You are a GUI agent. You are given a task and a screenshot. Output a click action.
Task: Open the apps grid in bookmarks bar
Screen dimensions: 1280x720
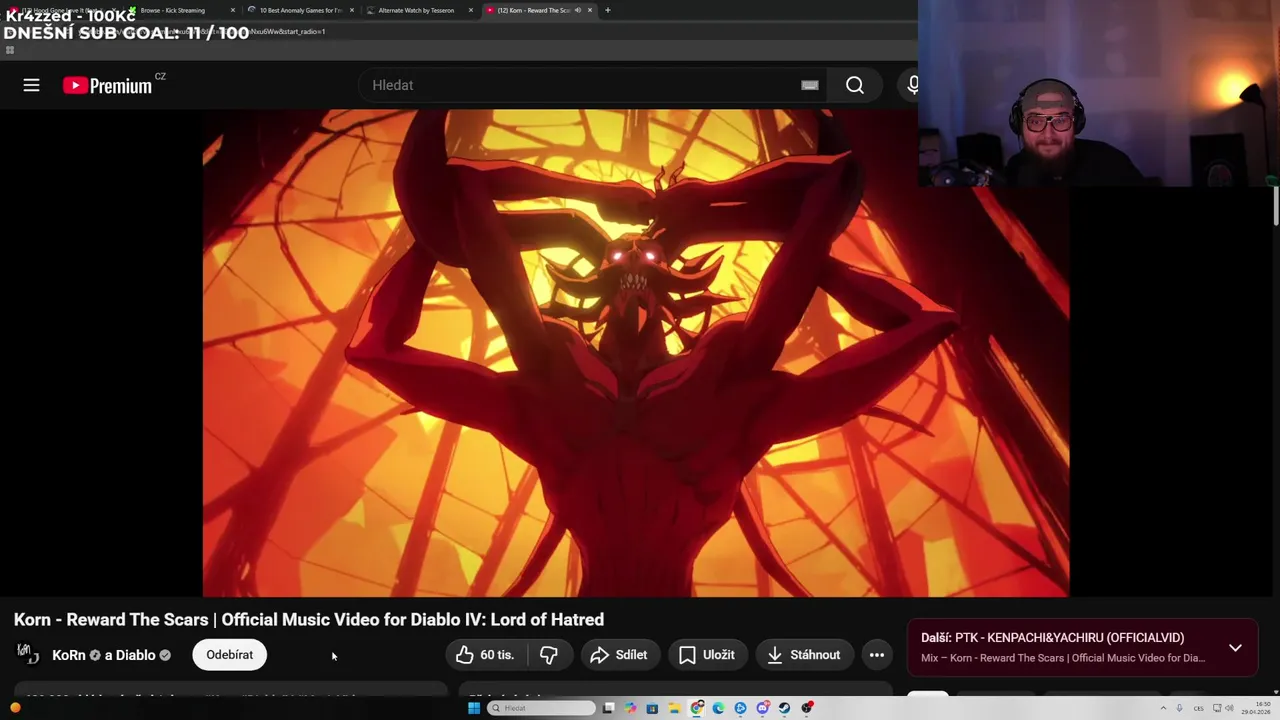10,50
